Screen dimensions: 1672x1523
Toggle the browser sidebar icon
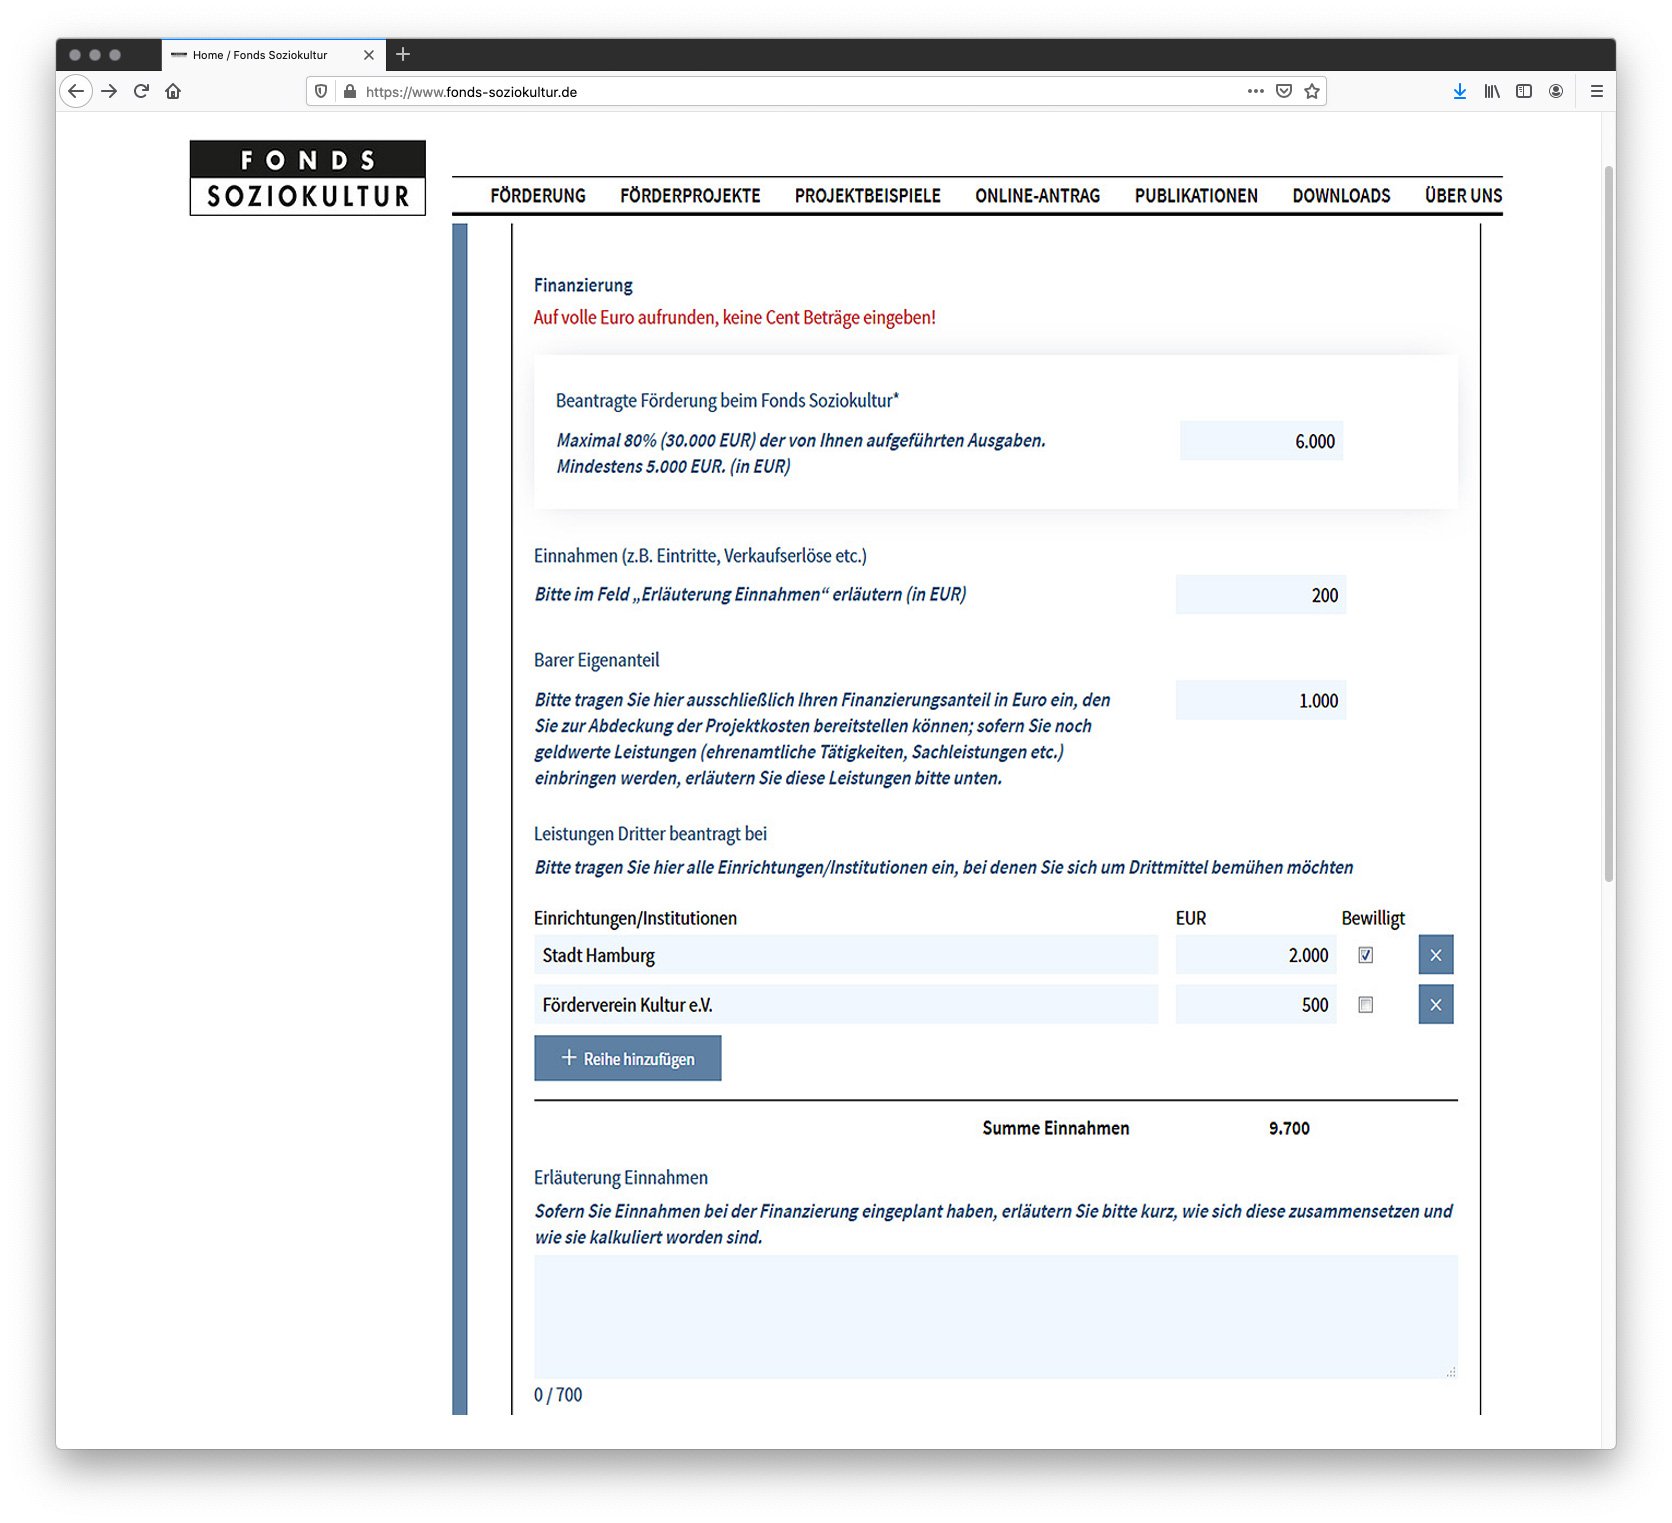(x=1523, y=91)
